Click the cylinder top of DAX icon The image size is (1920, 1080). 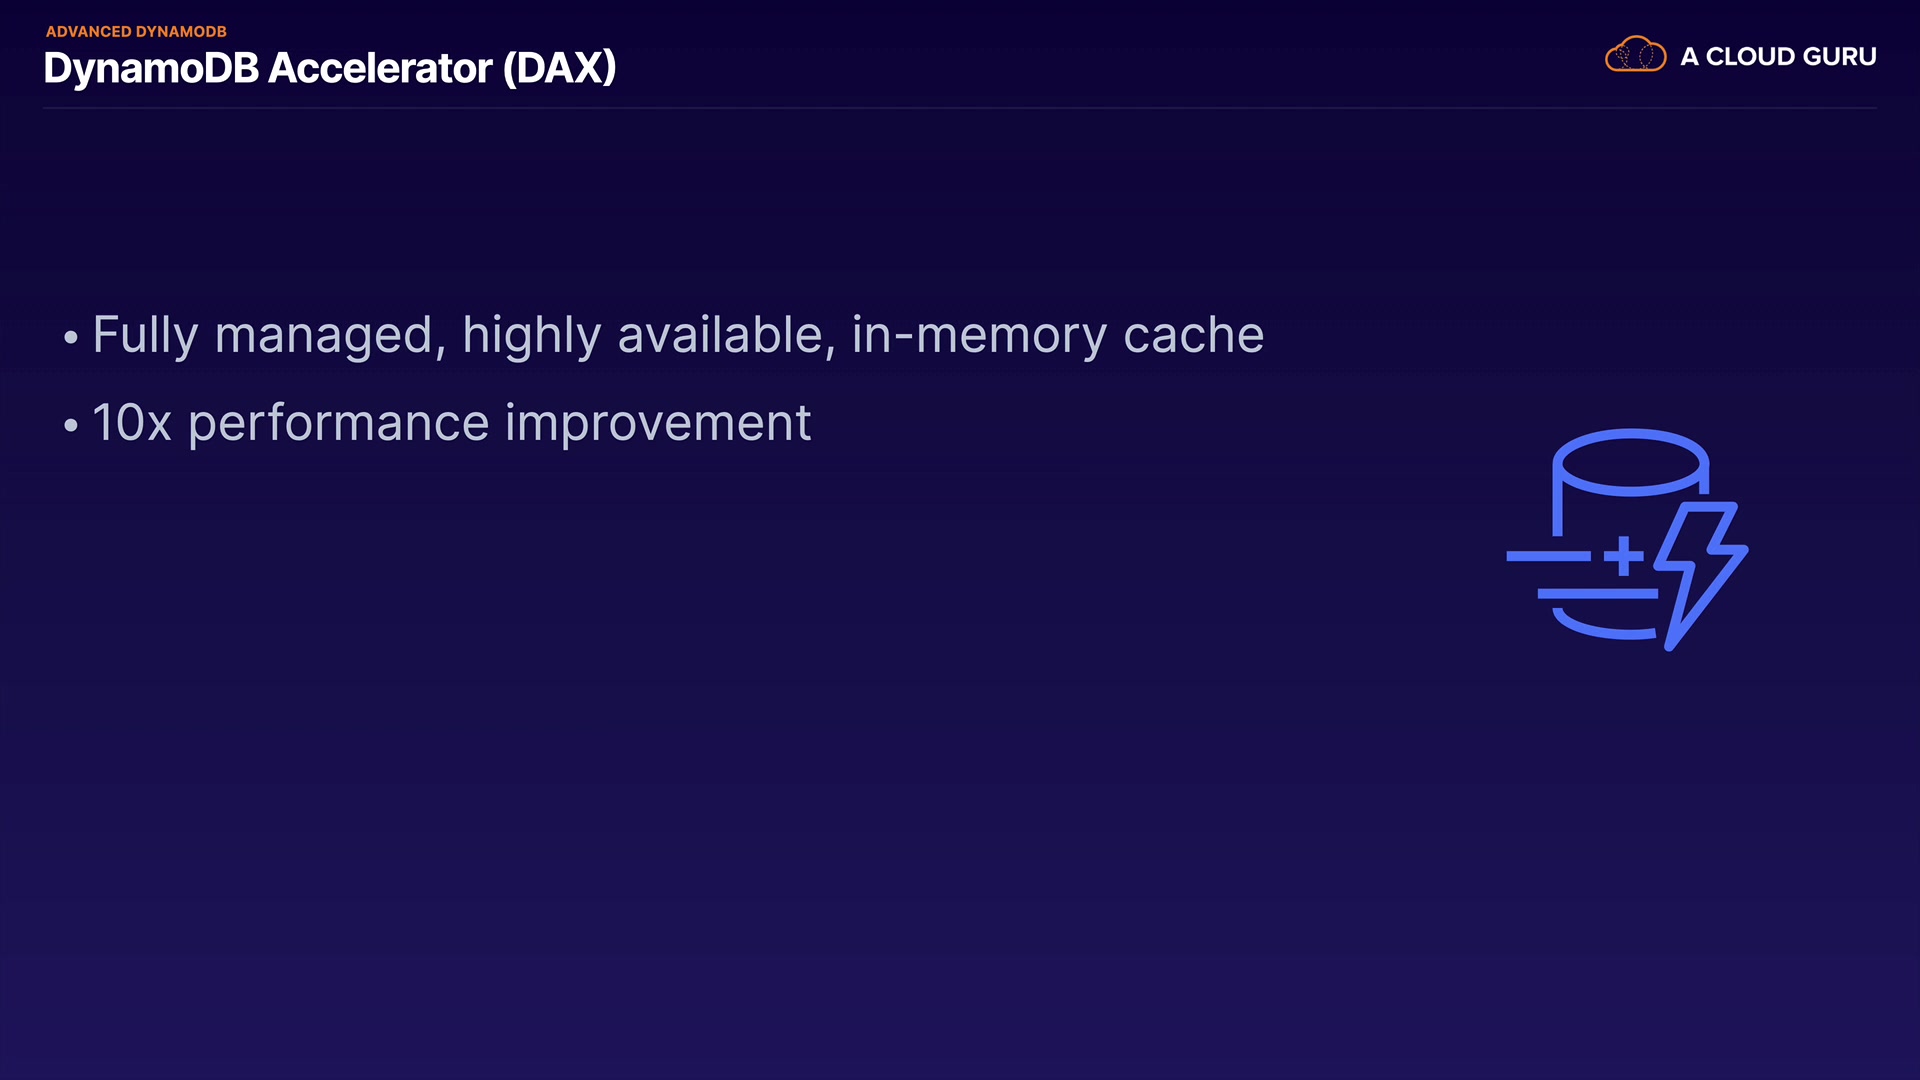point(1630,462)
